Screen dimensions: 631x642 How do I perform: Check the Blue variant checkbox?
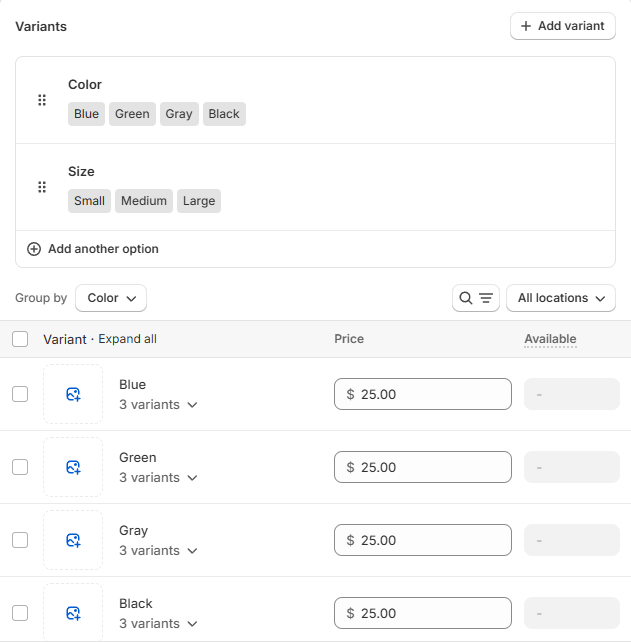[20, 394]
